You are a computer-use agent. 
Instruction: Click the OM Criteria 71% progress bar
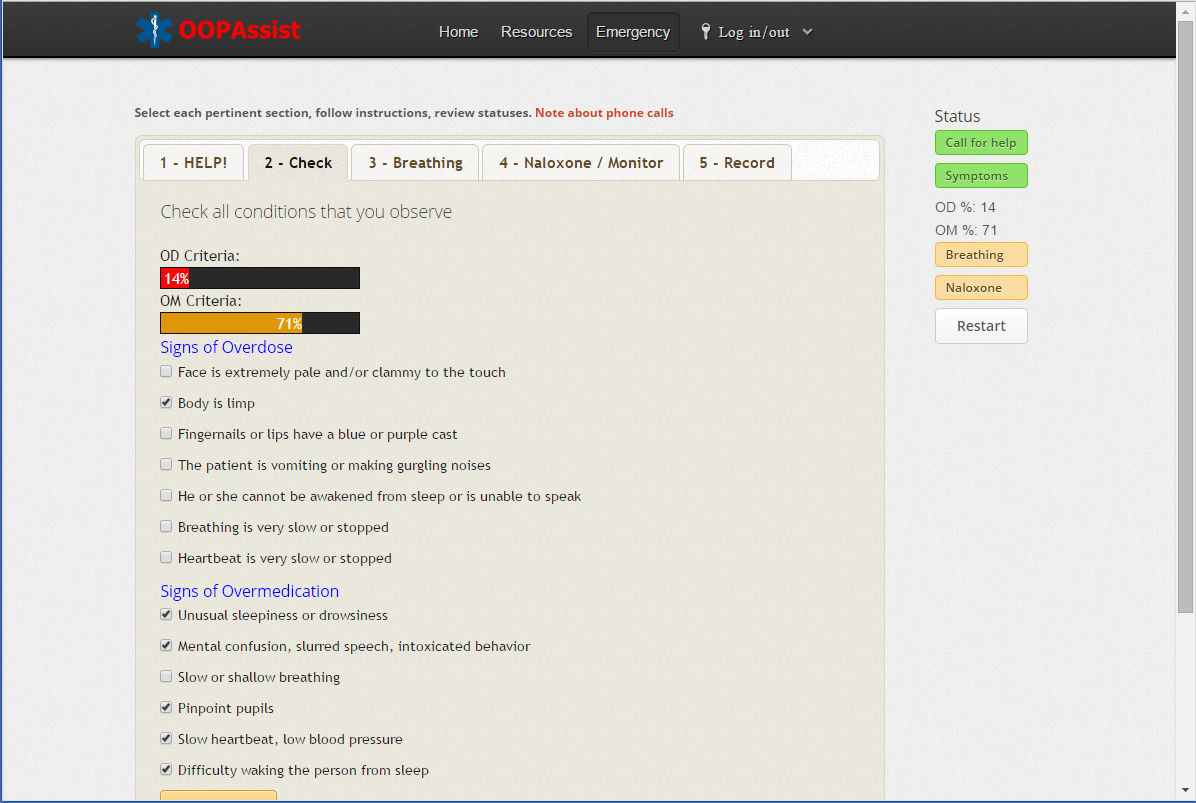coord(260,323)
